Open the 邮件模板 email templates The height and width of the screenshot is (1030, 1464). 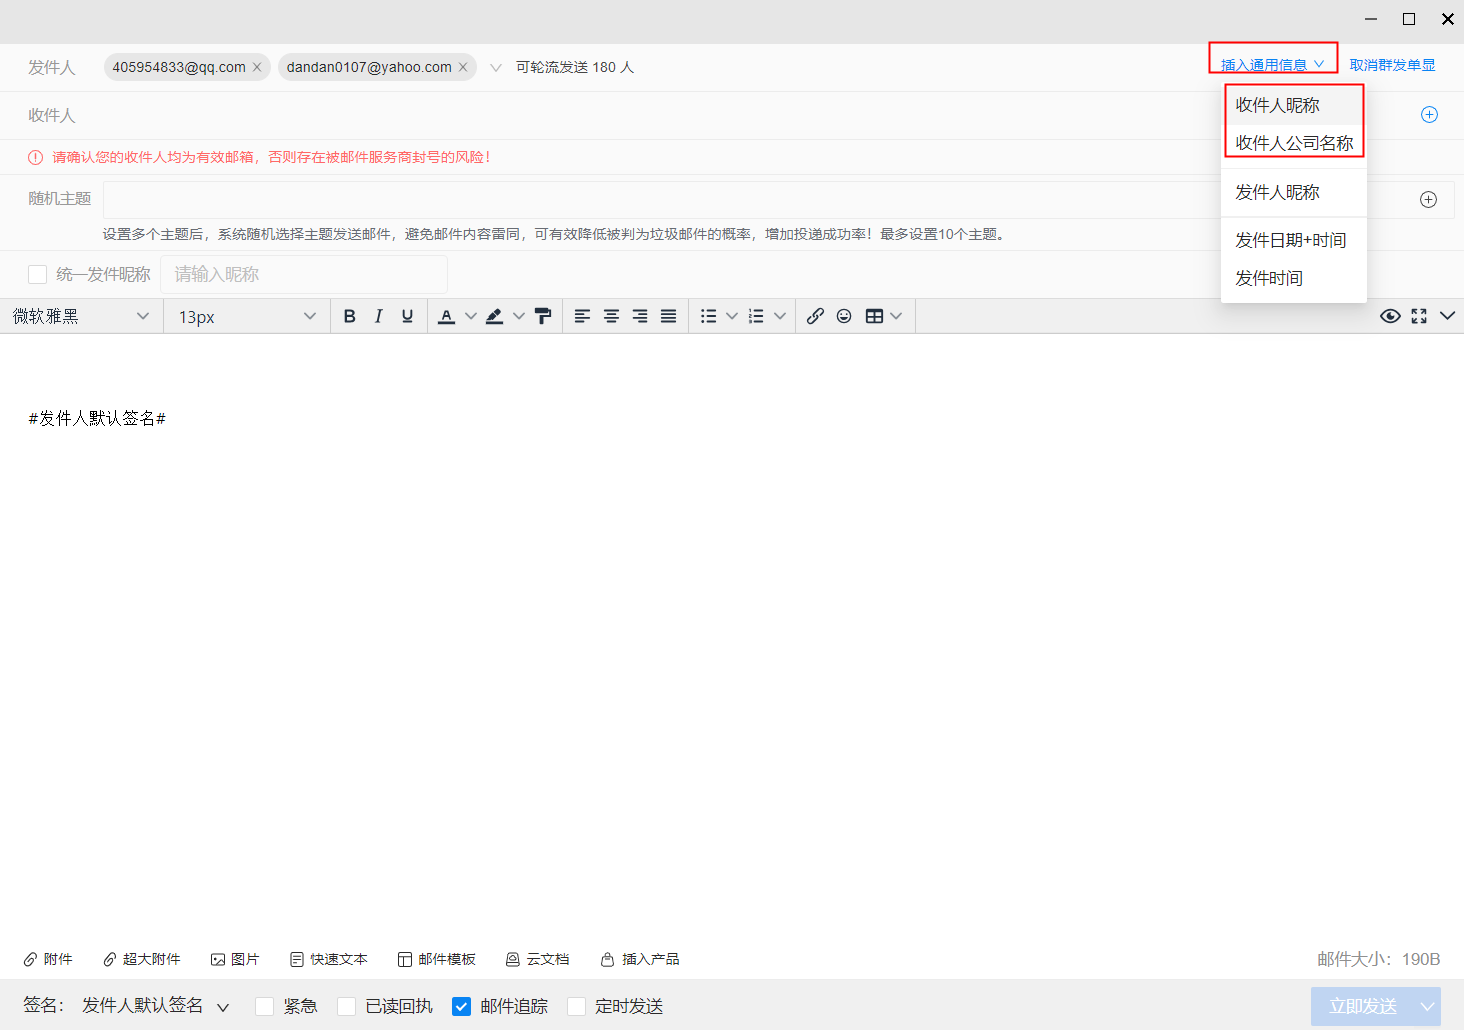437,959
